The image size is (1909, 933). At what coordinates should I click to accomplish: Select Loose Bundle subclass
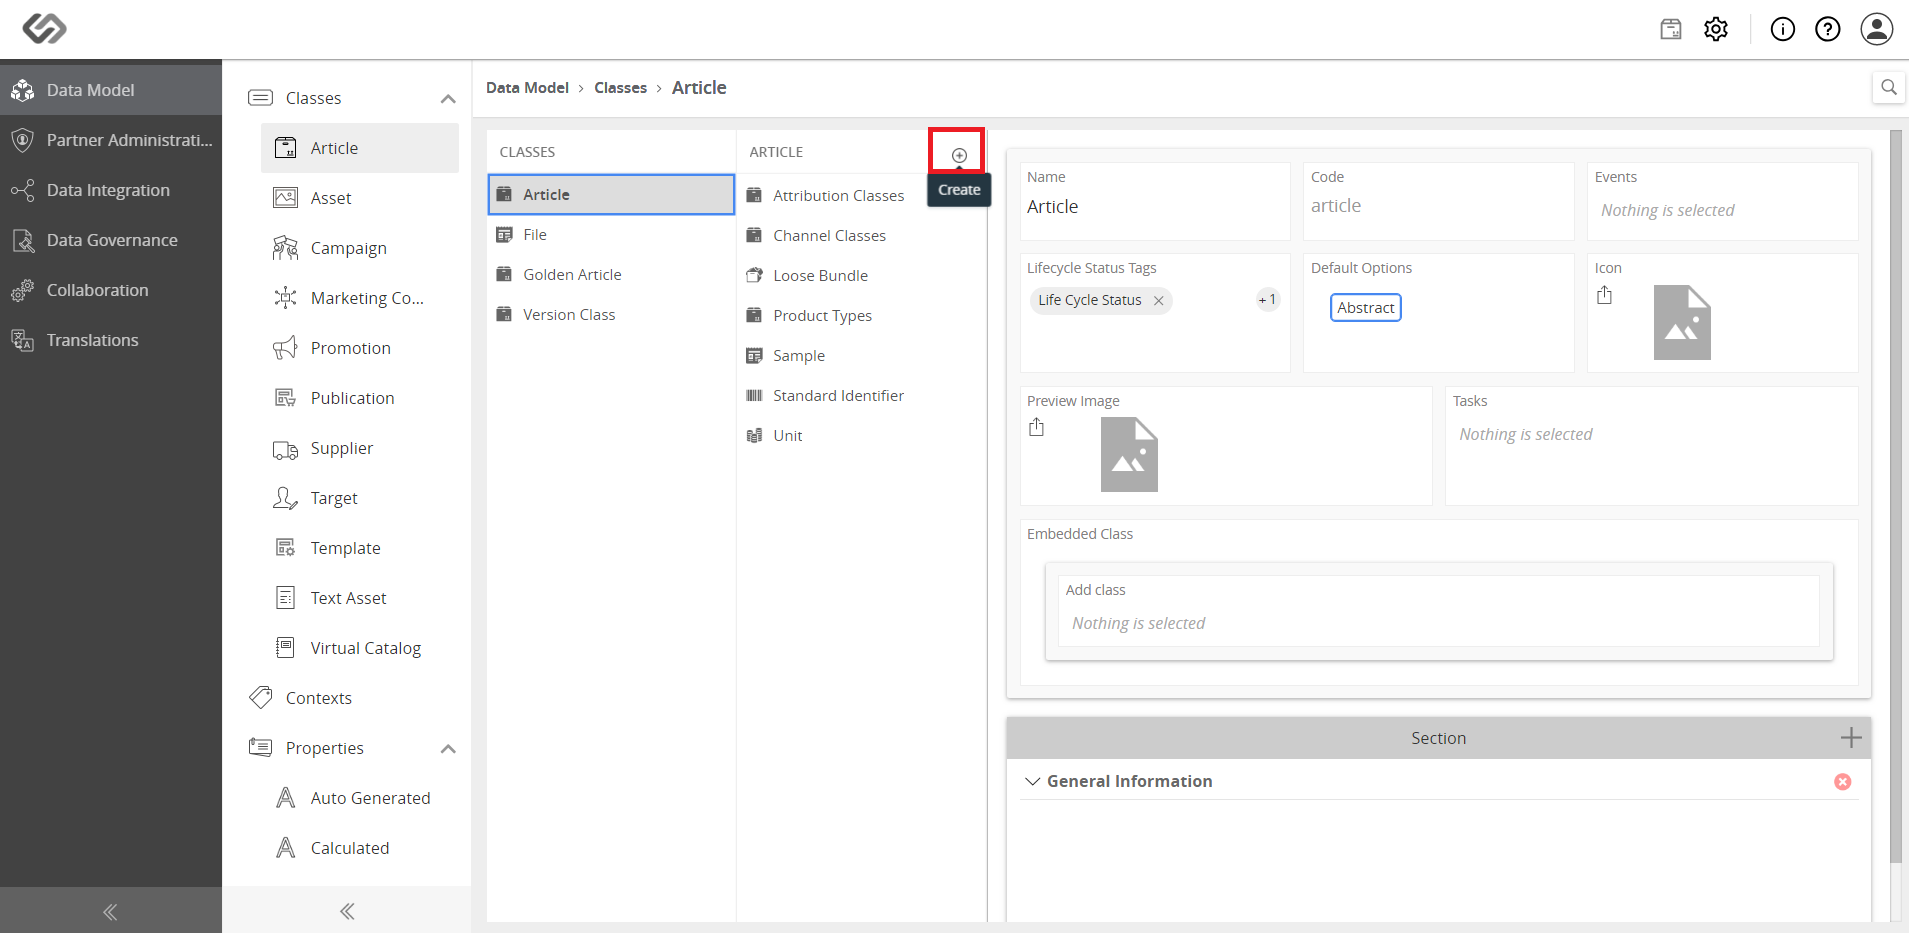861,275
